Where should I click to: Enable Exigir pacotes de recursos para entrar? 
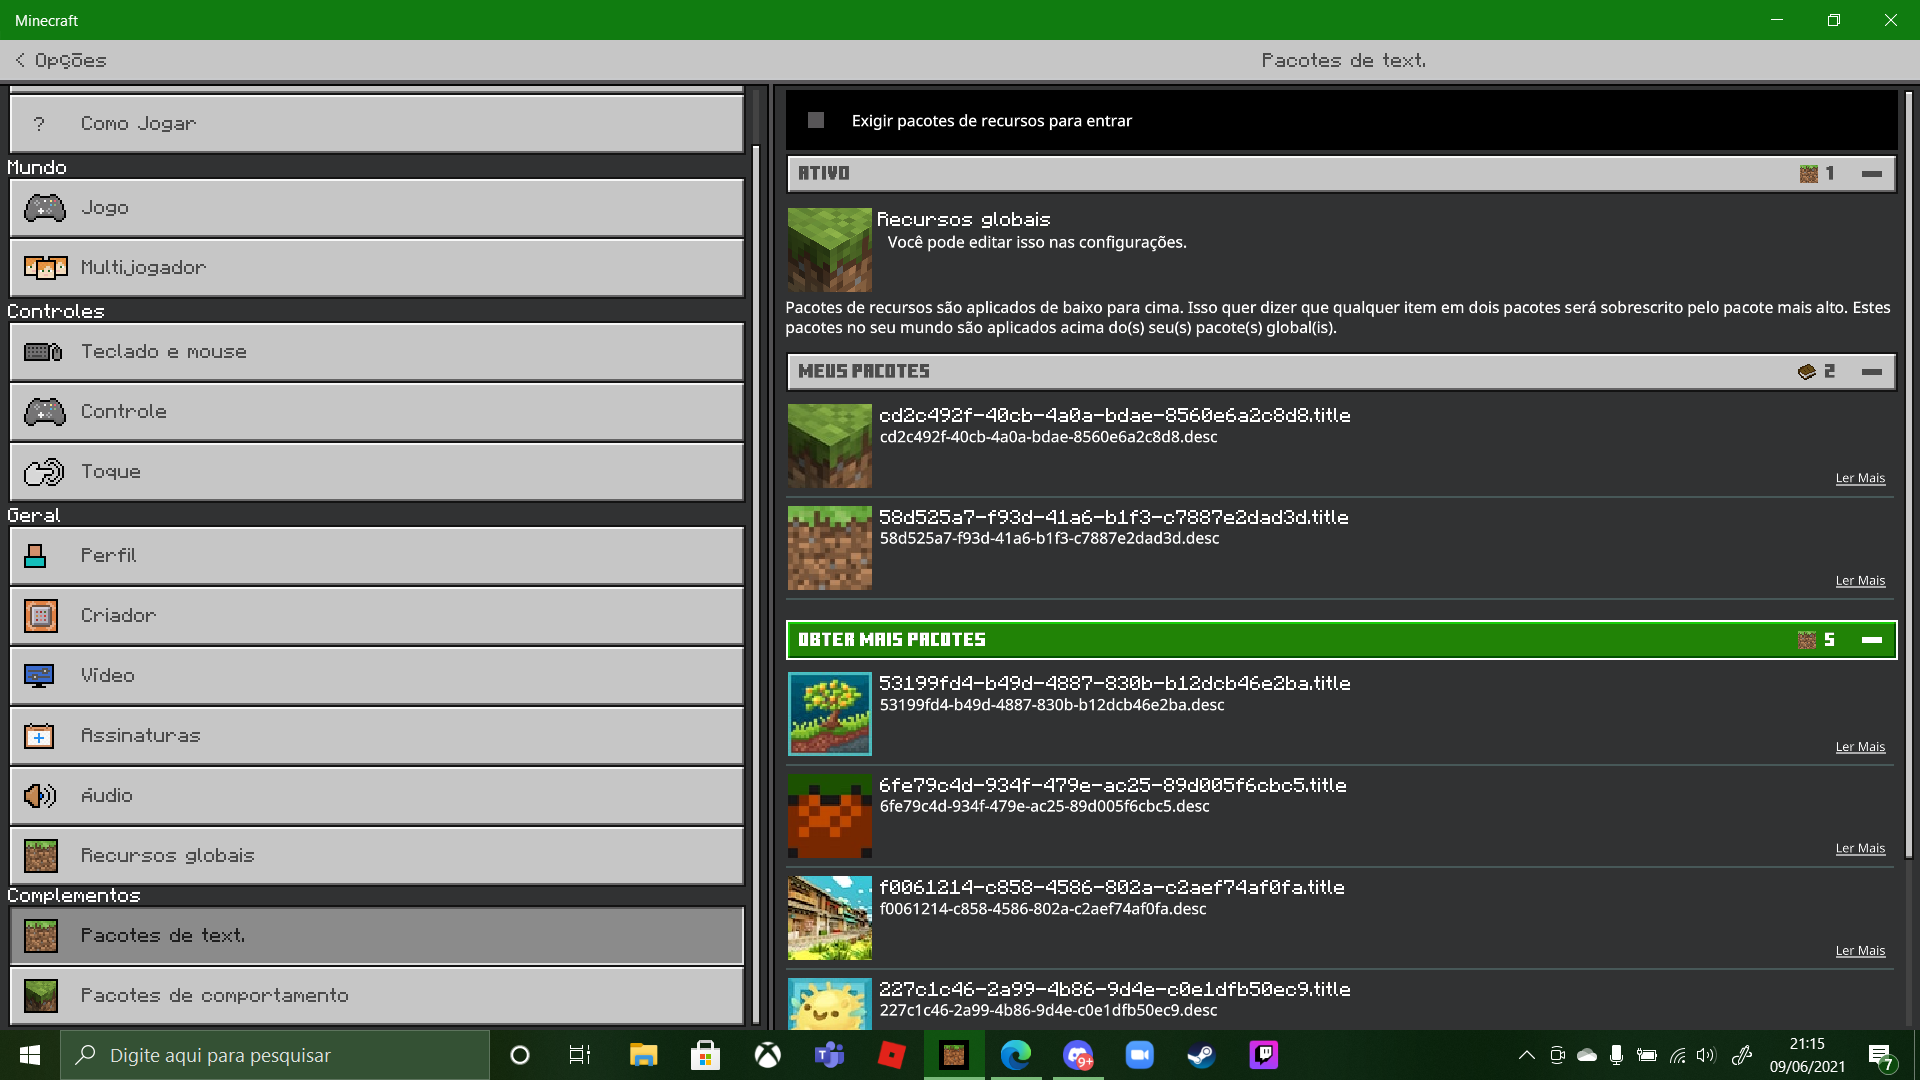click(x=816, y=120)
